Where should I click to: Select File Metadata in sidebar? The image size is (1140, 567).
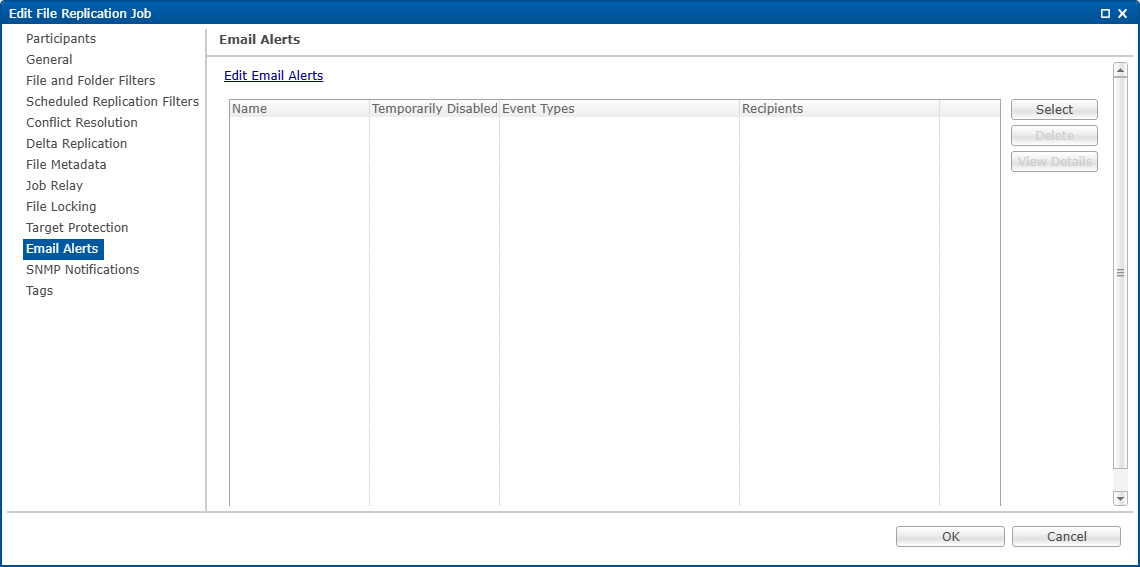click(66, 165)
